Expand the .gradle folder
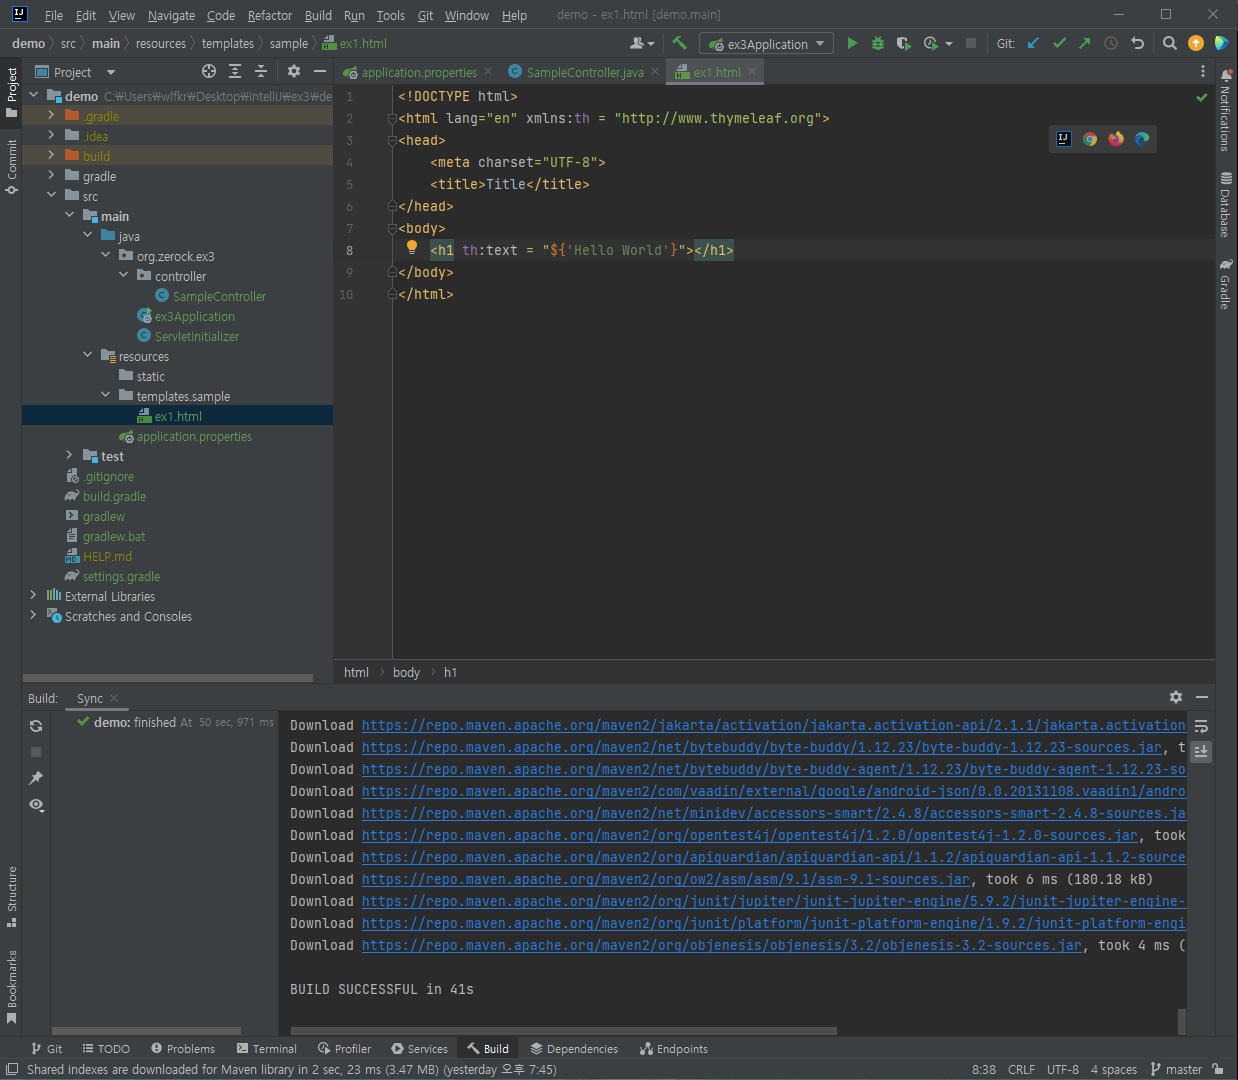This screenshot has width=1238, height=1080. point(51,116)
